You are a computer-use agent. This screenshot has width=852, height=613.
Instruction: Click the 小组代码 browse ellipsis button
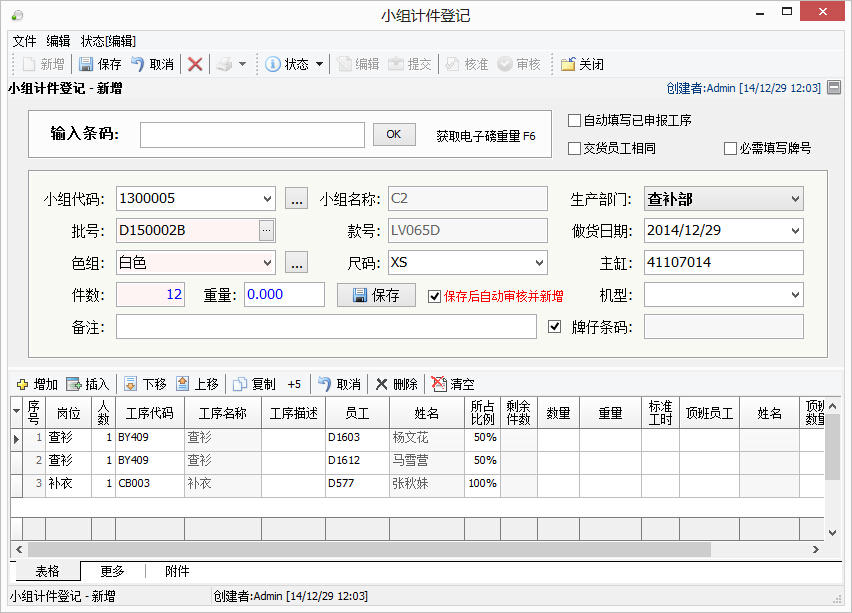297,199
